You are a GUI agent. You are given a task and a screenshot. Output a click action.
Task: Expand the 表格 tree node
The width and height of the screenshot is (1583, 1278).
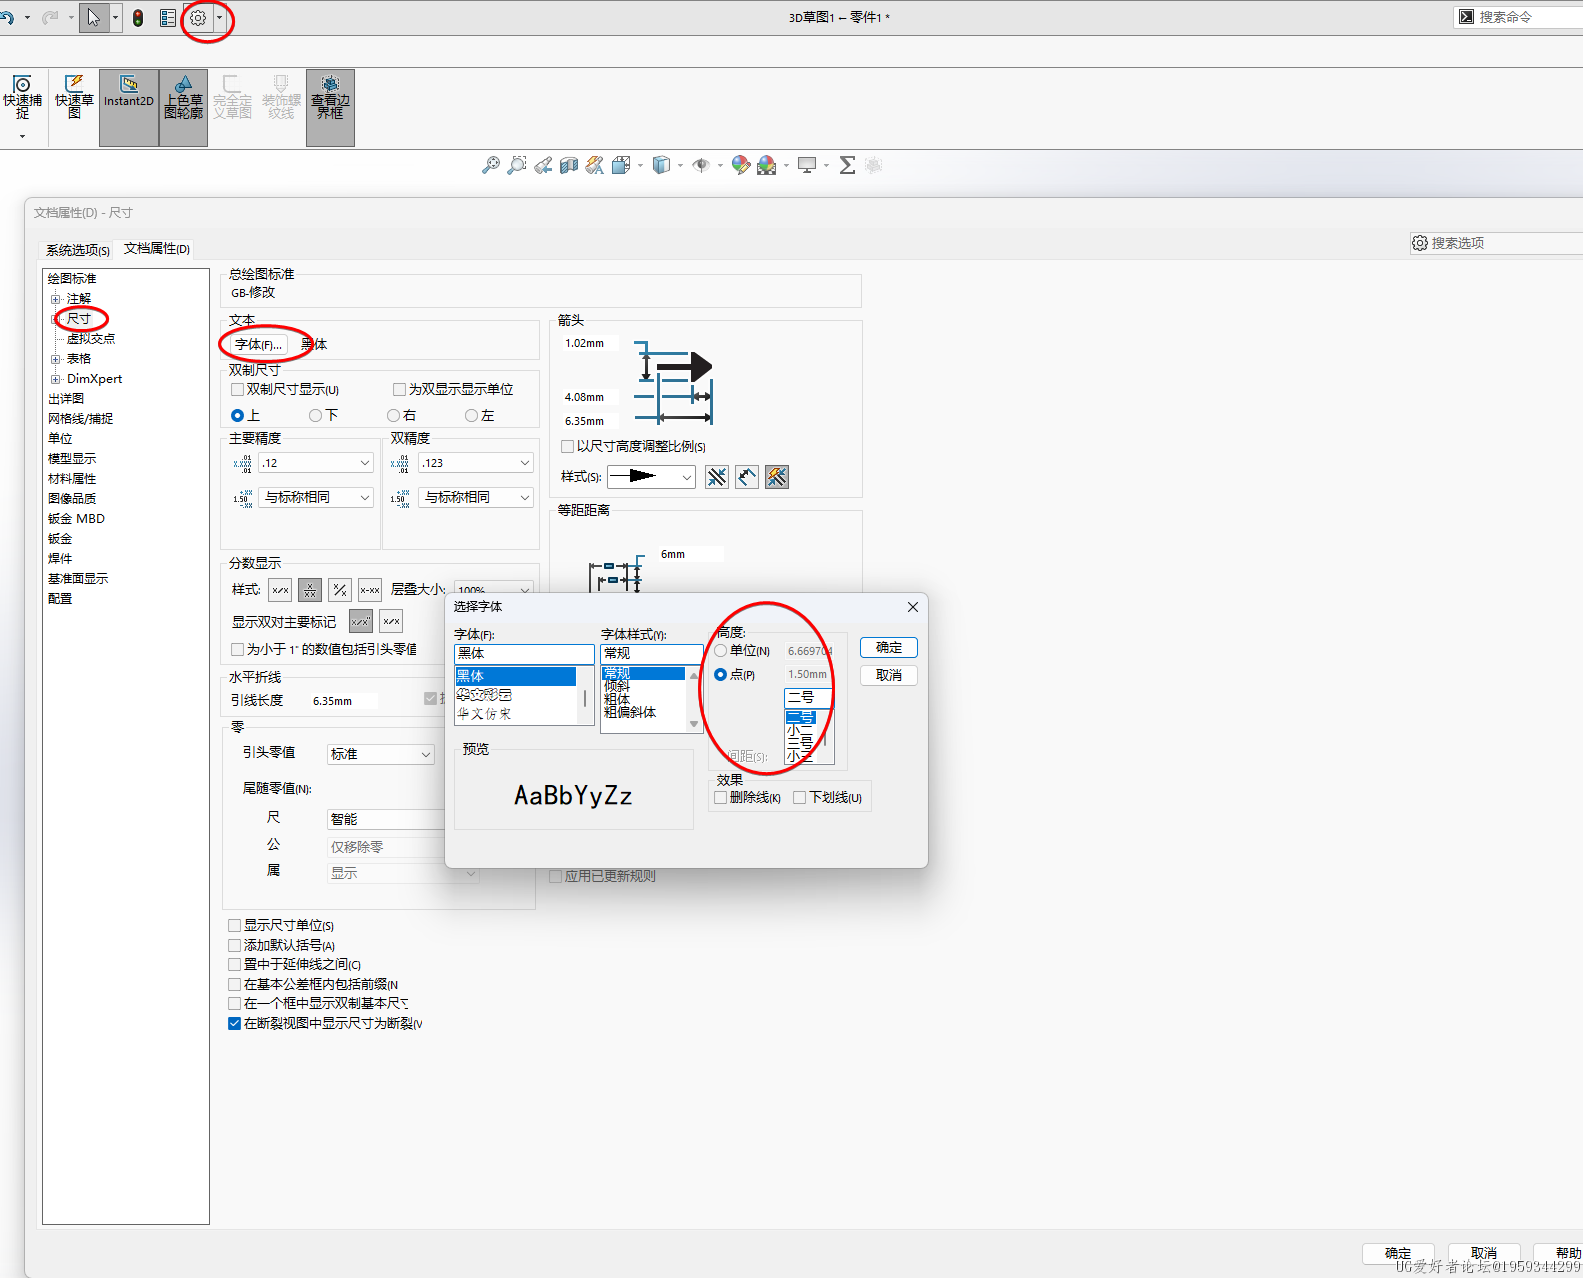click(56, 359)
